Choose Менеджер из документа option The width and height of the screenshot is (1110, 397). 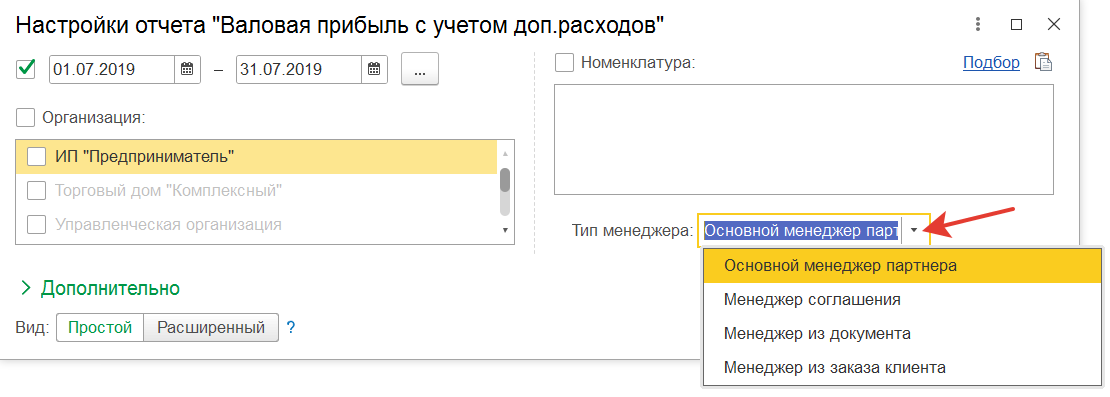tap(903, 333)
